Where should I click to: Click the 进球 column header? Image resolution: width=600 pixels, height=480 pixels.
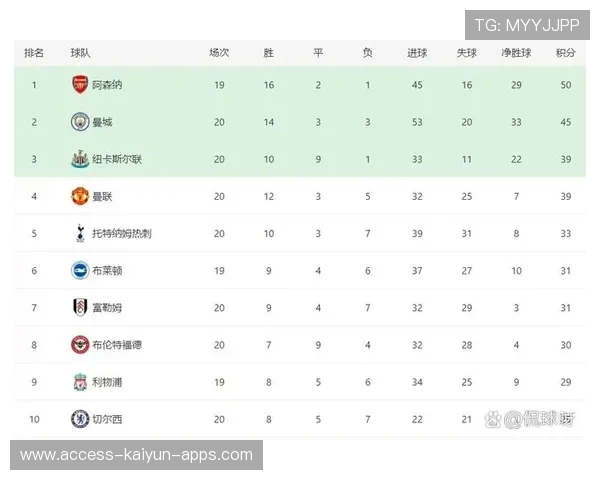tap(417, 53)
